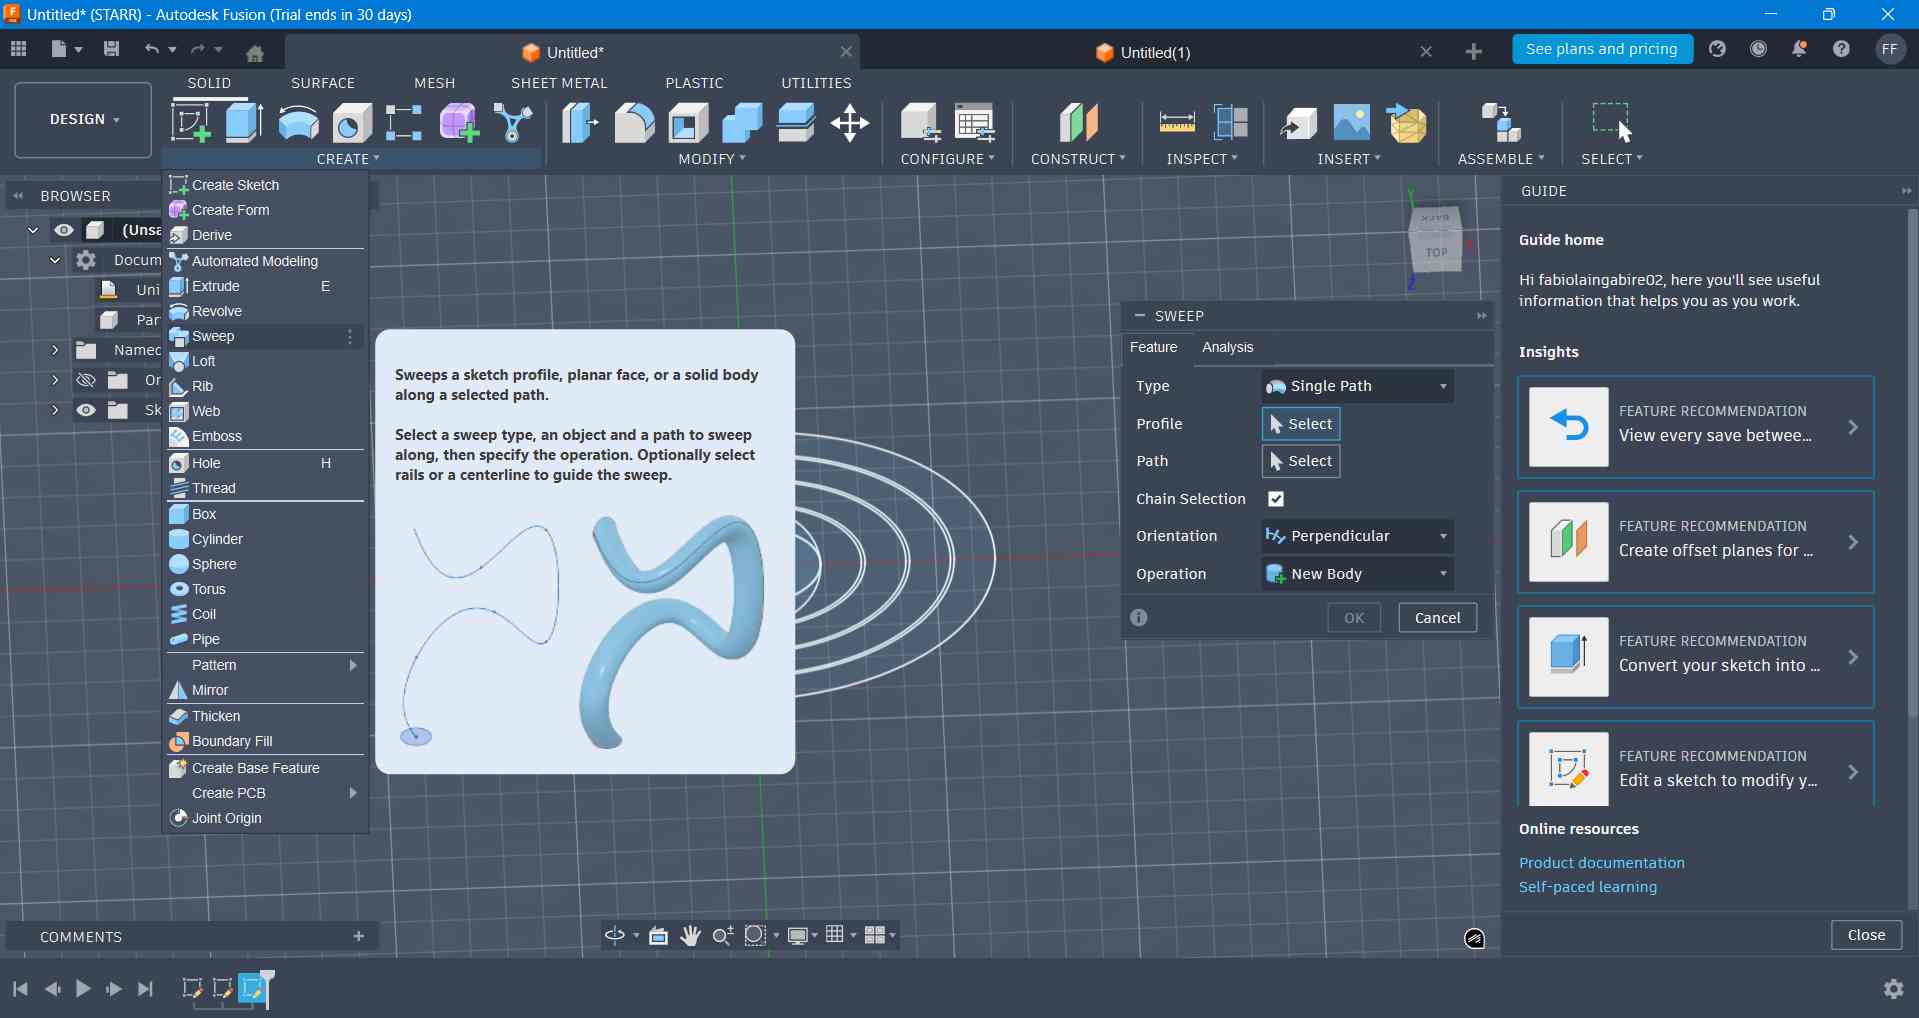The height and width of the screenshot is (1018, 1919).
Task: Open the Convert your sketch recommendation card
Action: 1695,657
